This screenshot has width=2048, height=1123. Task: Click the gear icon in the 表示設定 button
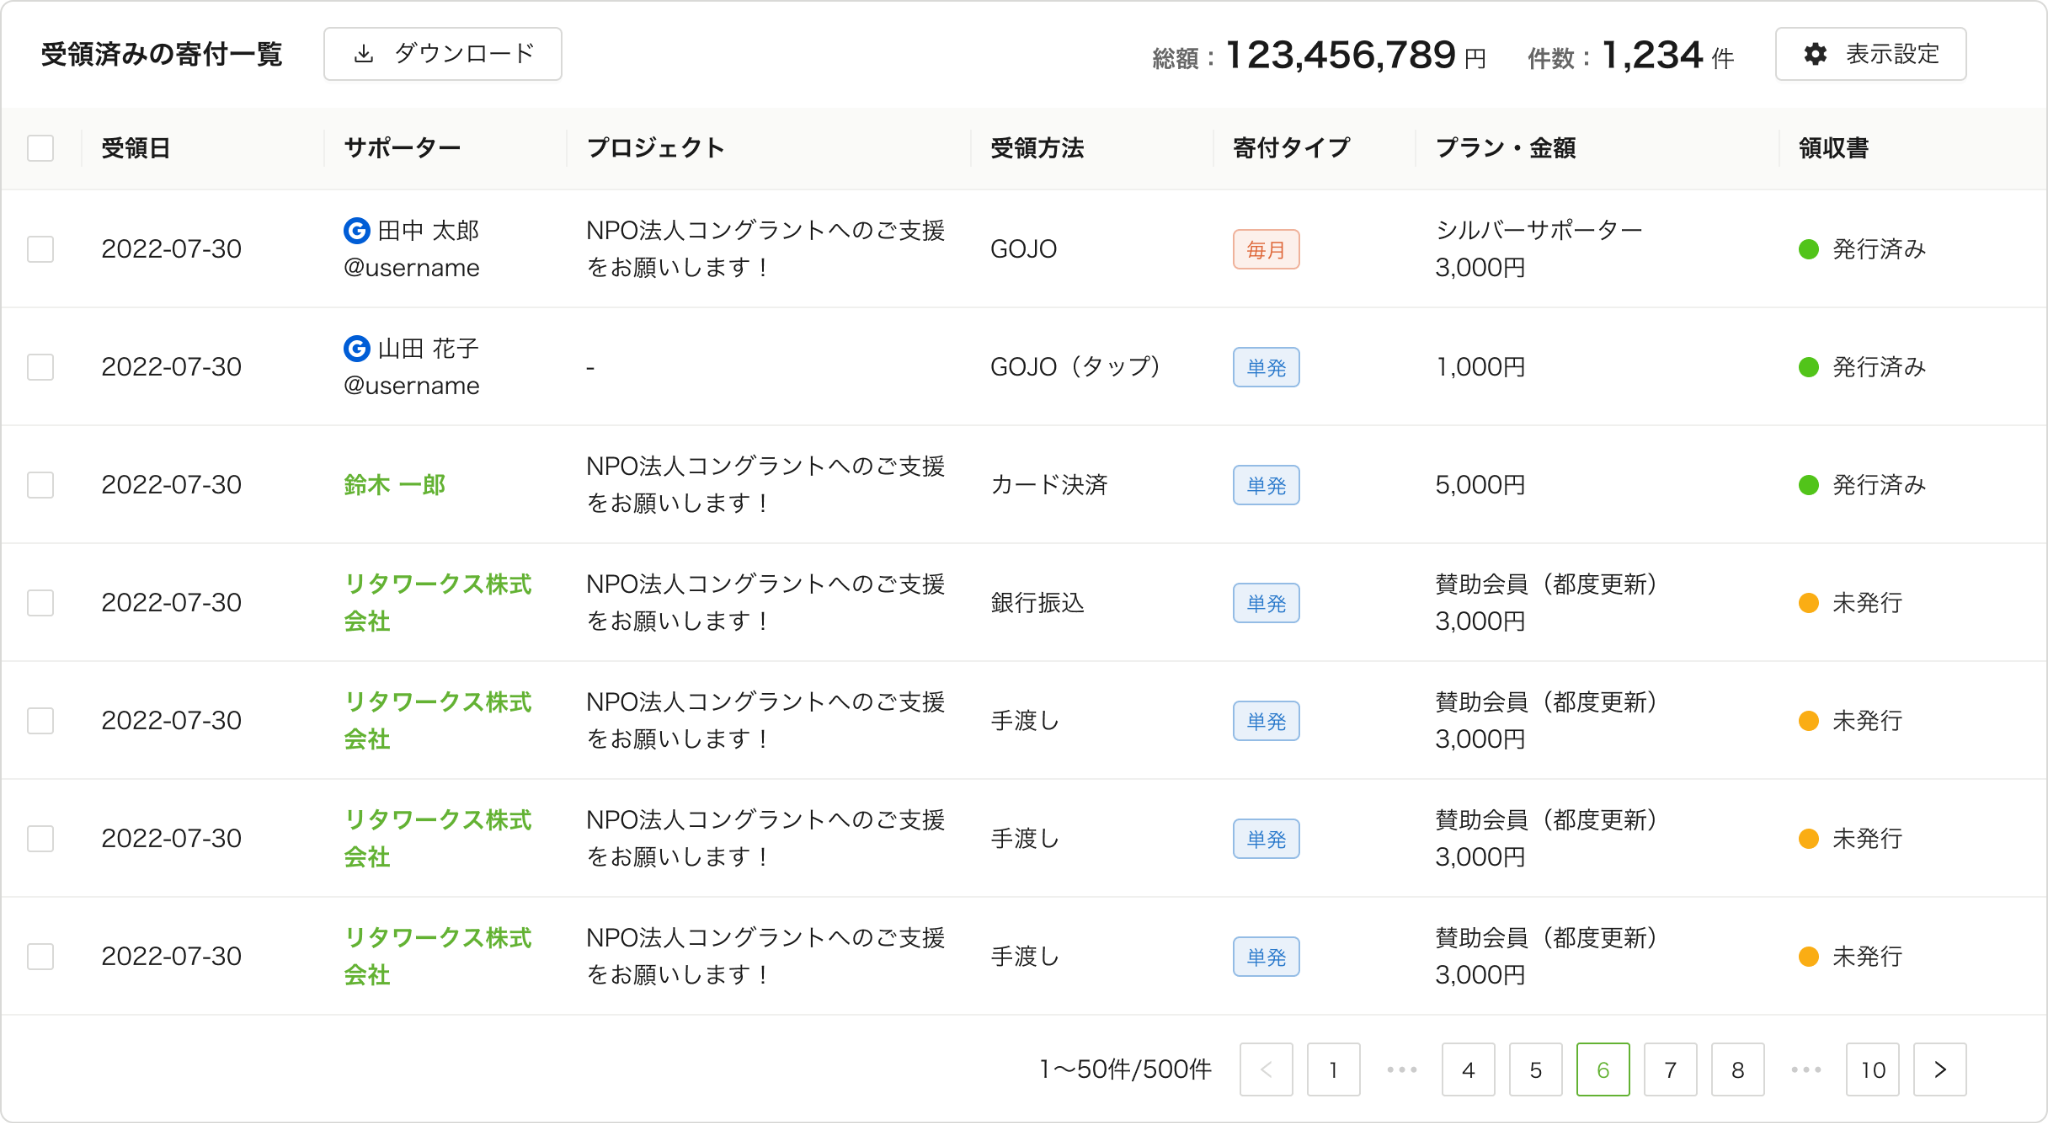[x=1815, y=54]
